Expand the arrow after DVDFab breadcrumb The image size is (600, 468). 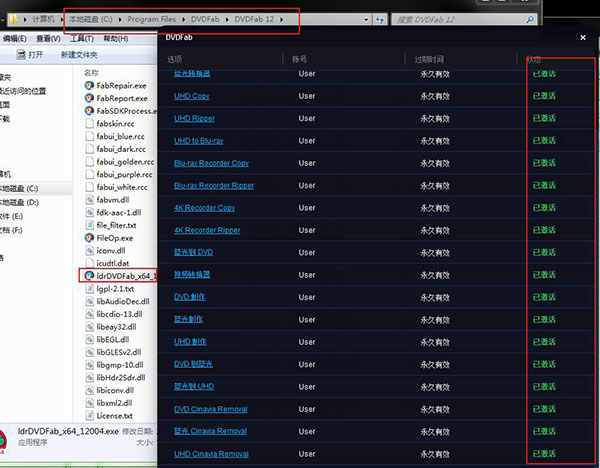227,19
